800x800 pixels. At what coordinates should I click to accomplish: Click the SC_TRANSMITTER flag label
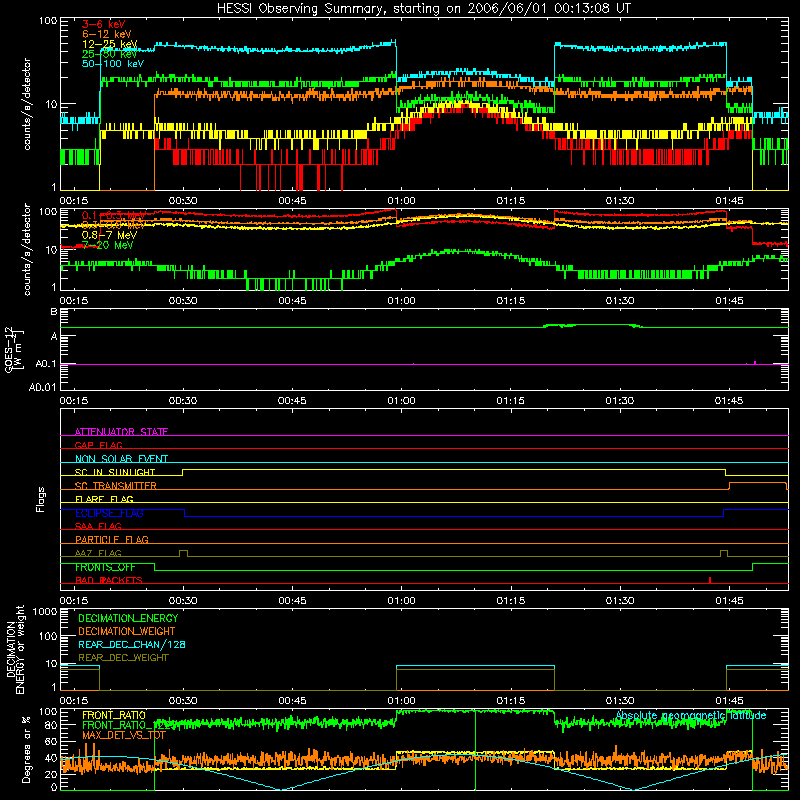click(116, 486)
